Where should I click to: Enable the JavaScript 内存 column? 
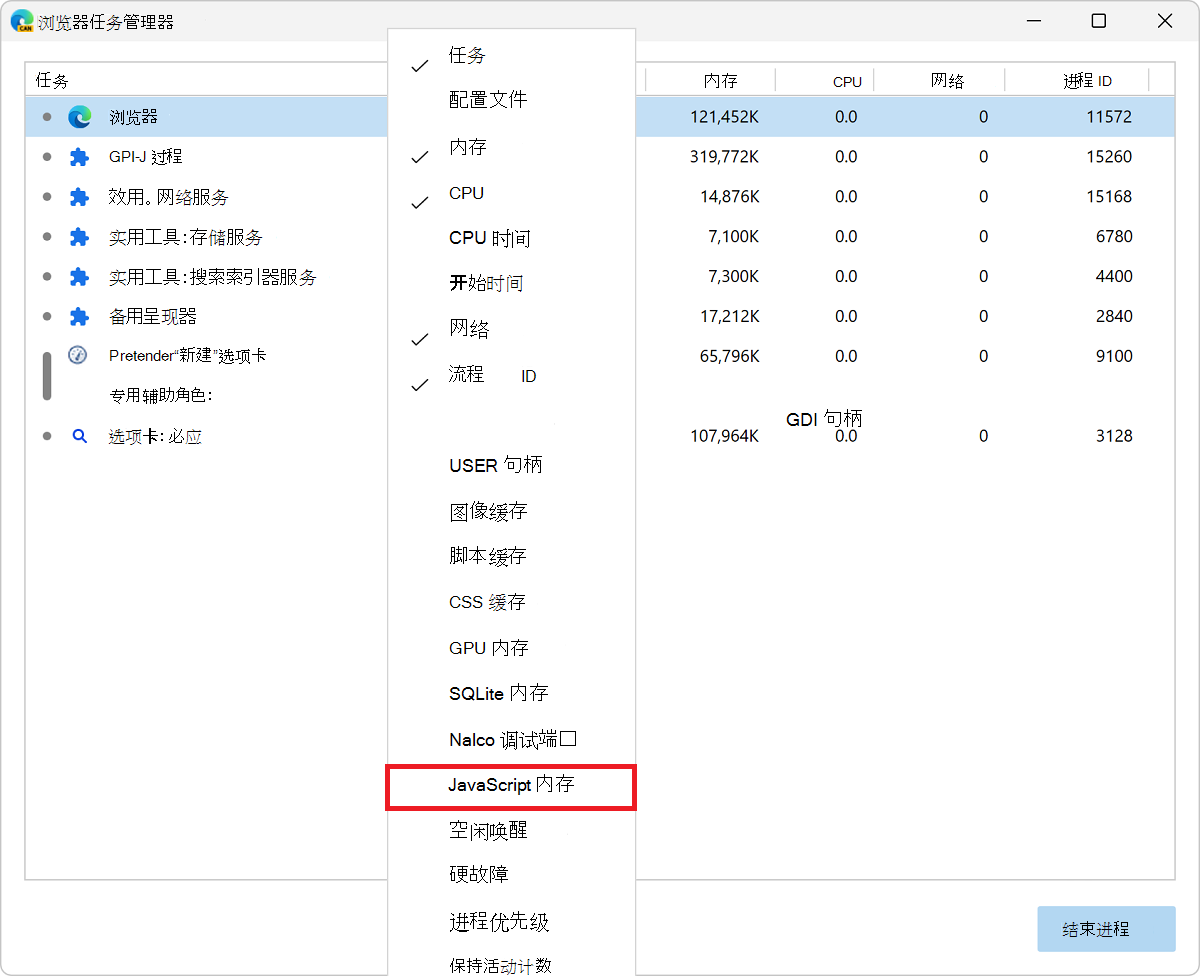(x=510, y=786)
